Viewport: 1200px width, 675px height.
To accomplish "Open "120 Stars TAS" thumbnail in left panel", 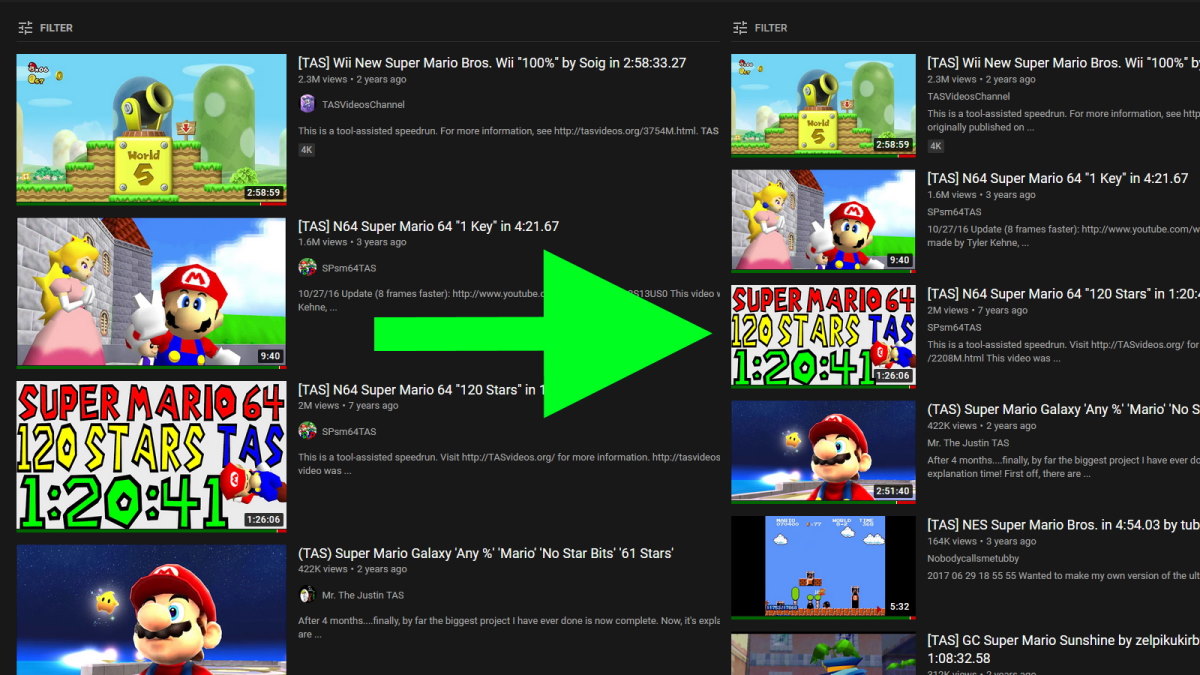I will 151,457.
